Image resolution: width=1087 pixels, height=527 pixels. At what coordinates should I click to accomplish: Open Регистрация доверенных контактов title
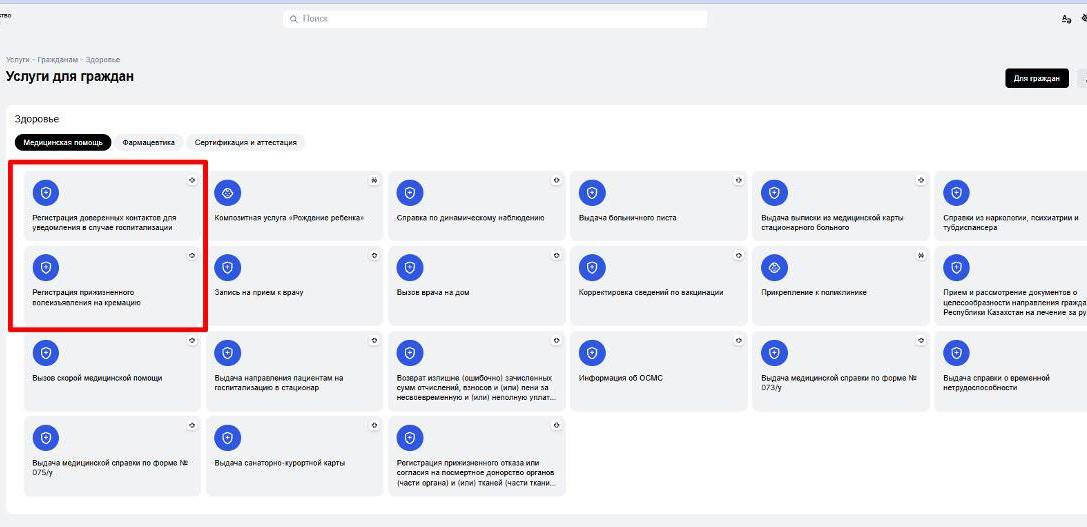[x=104, y=223]
